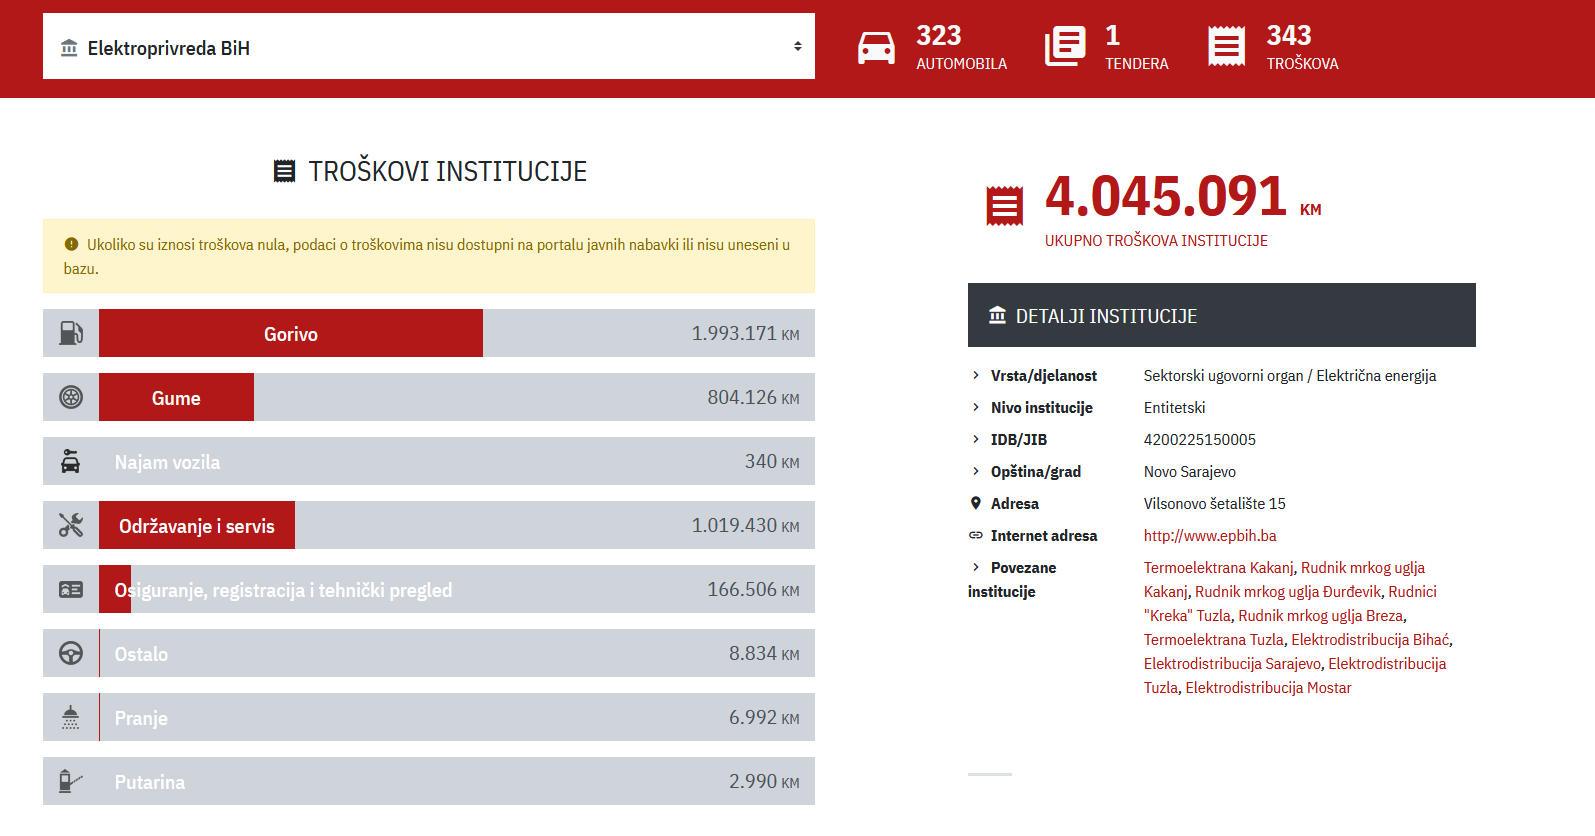This screenshot has height=836, width=1595.
Task: Click the 1 TENDERA counter text
Action: coord(1136,47)
